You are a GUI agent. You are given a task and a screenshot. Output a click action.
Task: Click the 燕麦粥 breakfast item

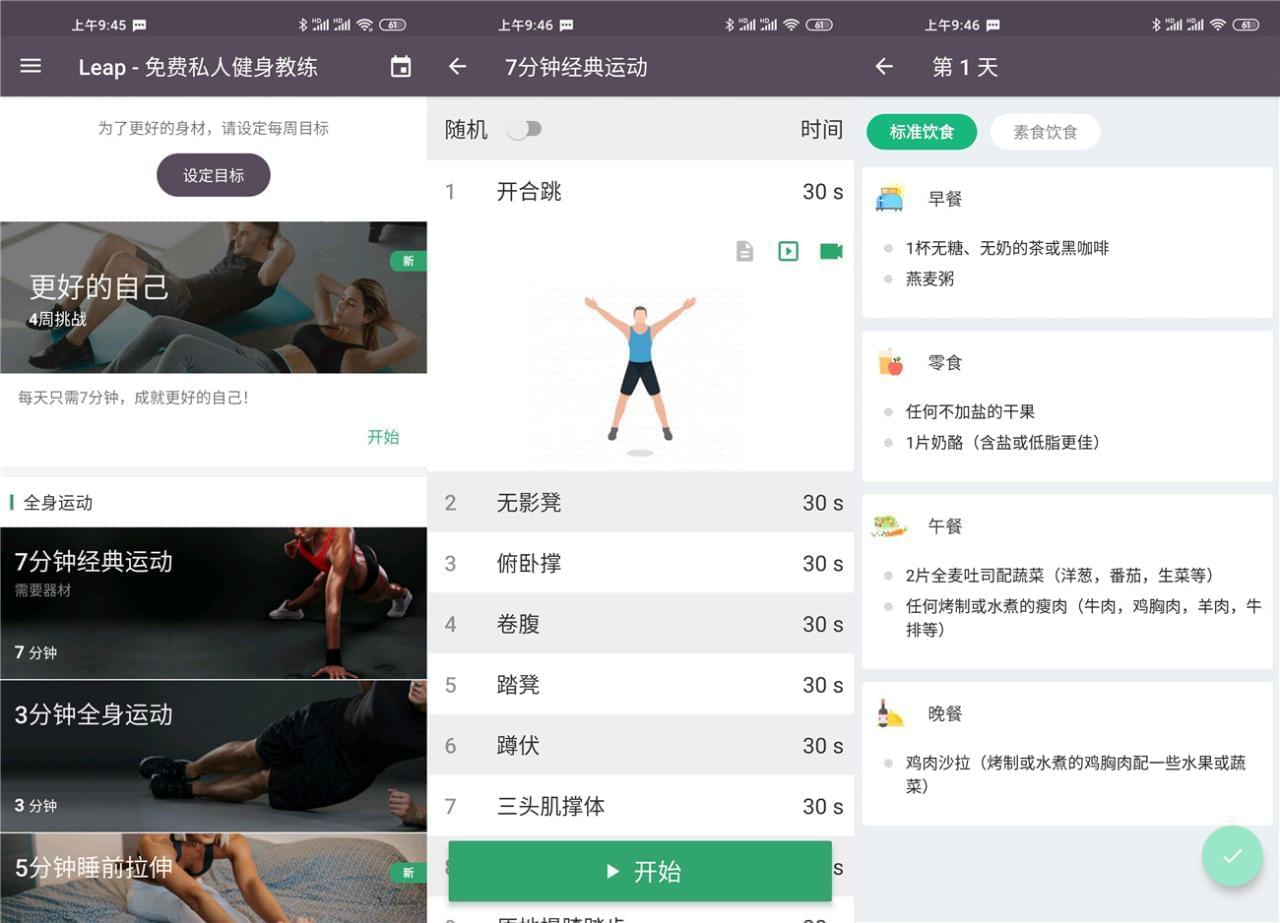pos(930,278)
